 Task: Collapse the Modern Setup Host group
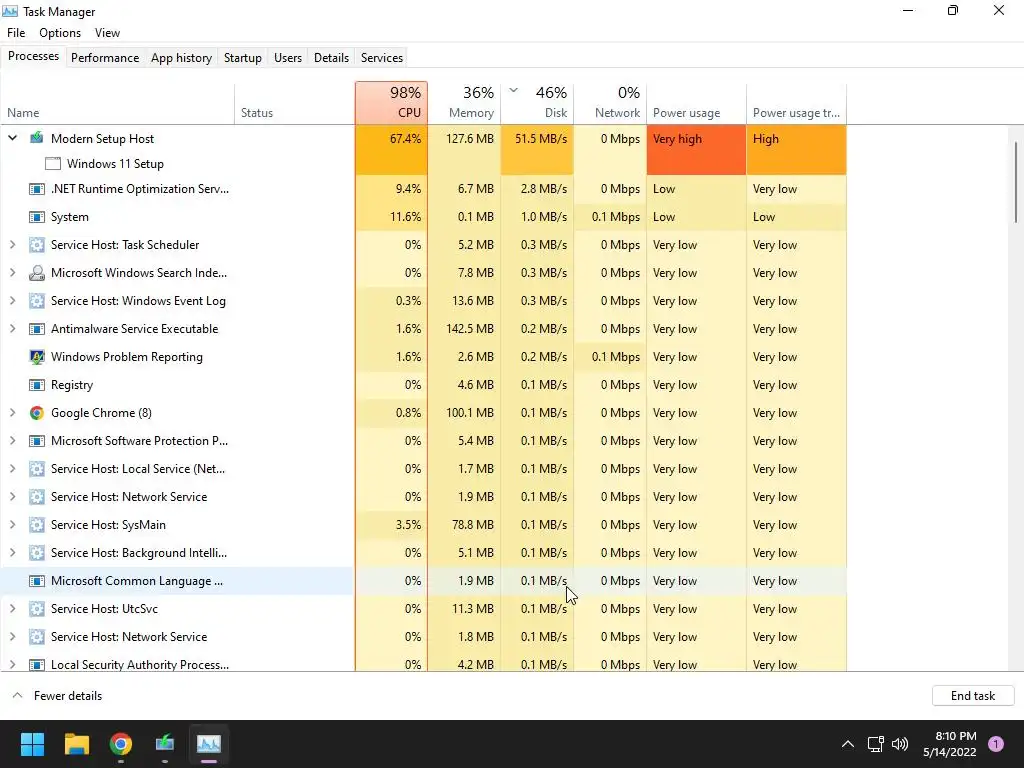point(12,138)
